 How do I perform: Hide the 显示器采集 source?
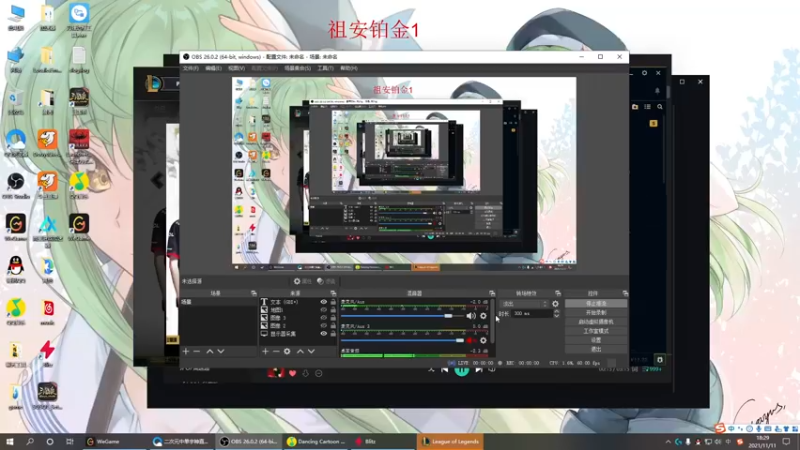click(x=323, y=334)
